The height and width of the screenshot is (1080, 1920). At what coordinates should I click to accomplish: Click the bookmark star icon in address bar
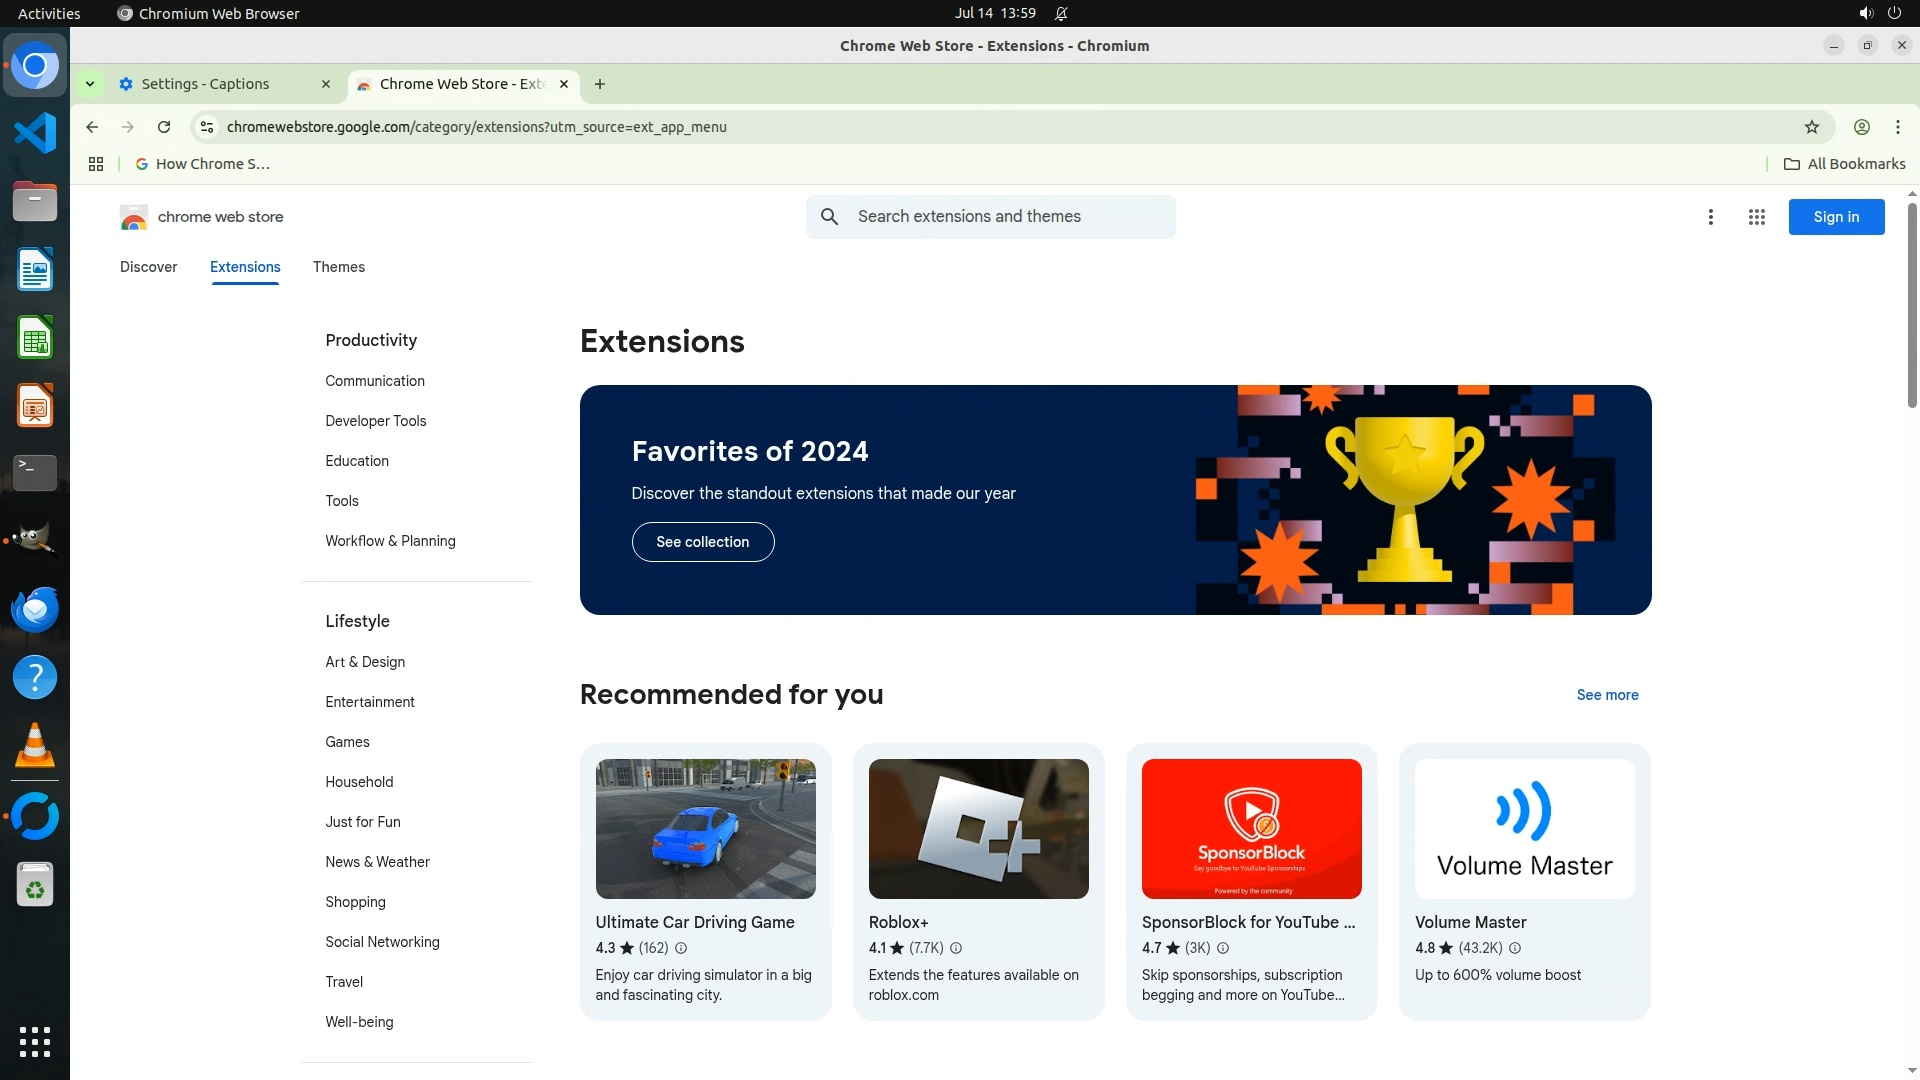(1811, 127)
